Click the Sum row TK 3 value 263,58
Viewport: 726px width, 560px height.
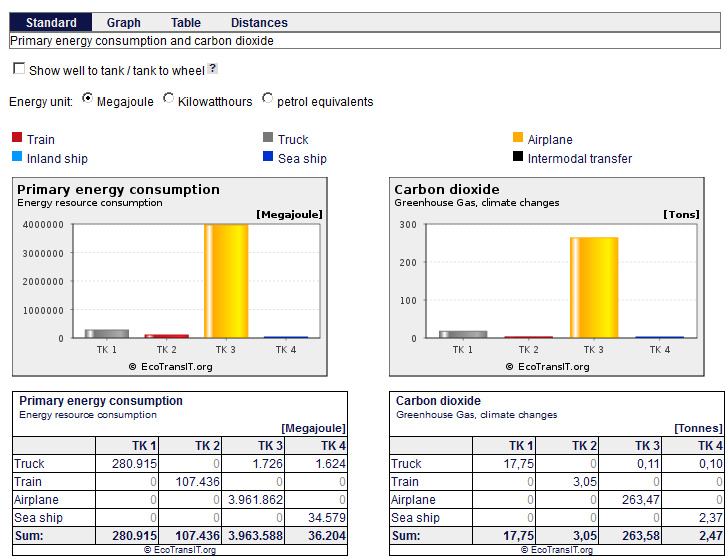click(642, 536)
